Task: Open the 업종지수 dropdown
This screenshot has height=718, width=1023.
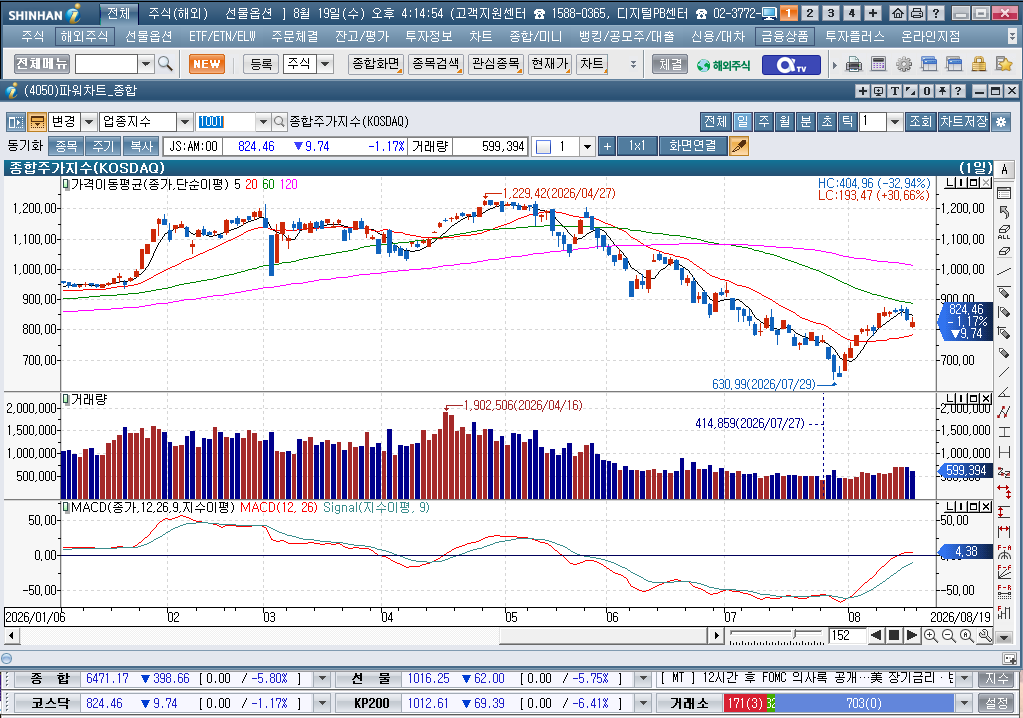Action: coord(185,122)
